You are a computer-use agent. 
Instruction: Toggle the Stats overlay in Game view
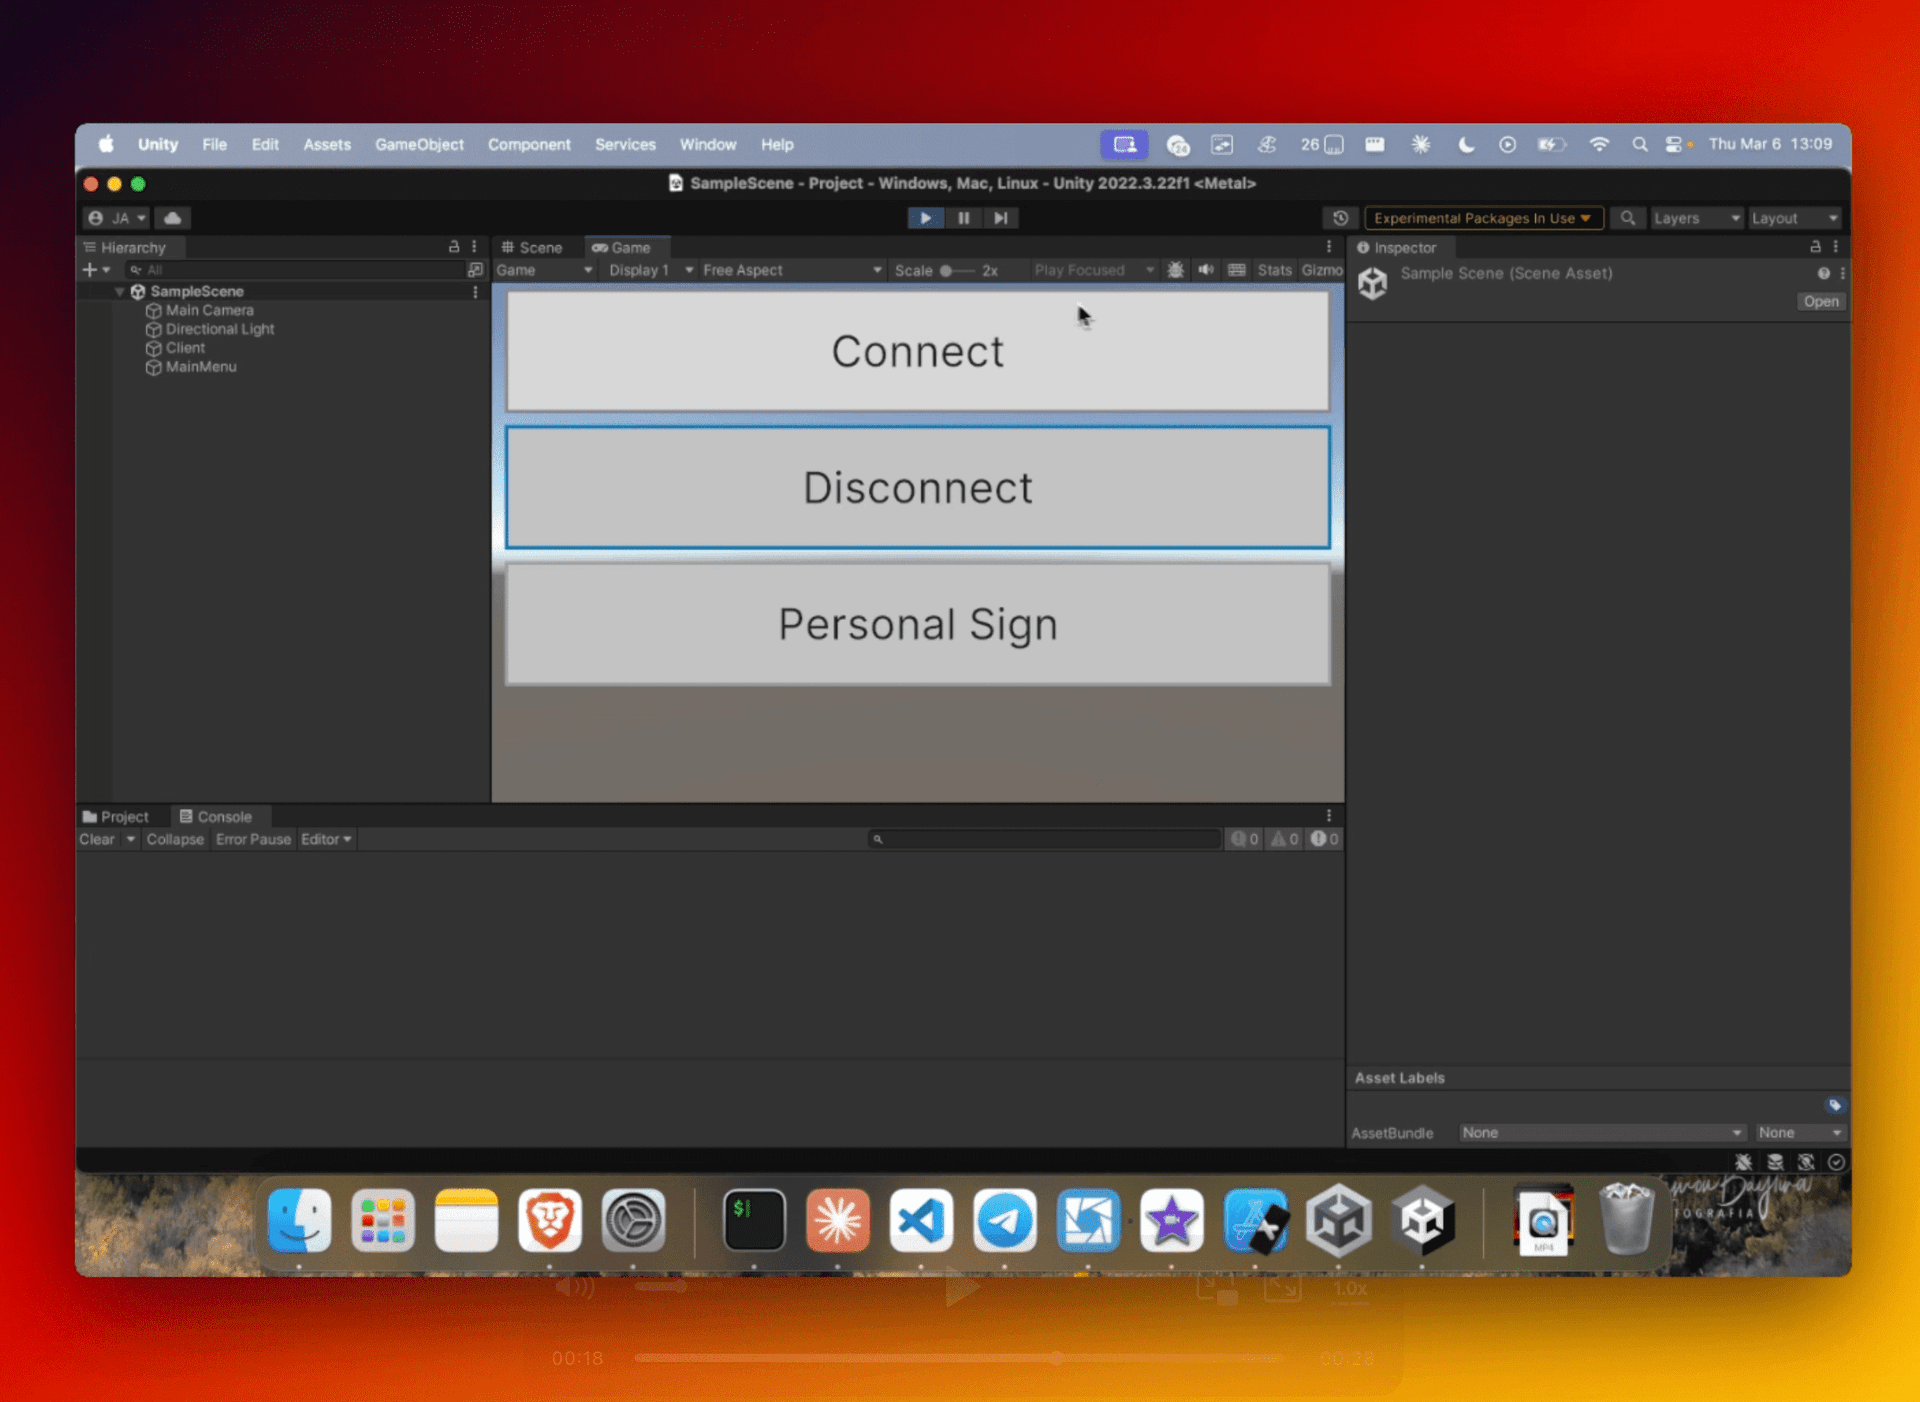tap(1274, 270)
